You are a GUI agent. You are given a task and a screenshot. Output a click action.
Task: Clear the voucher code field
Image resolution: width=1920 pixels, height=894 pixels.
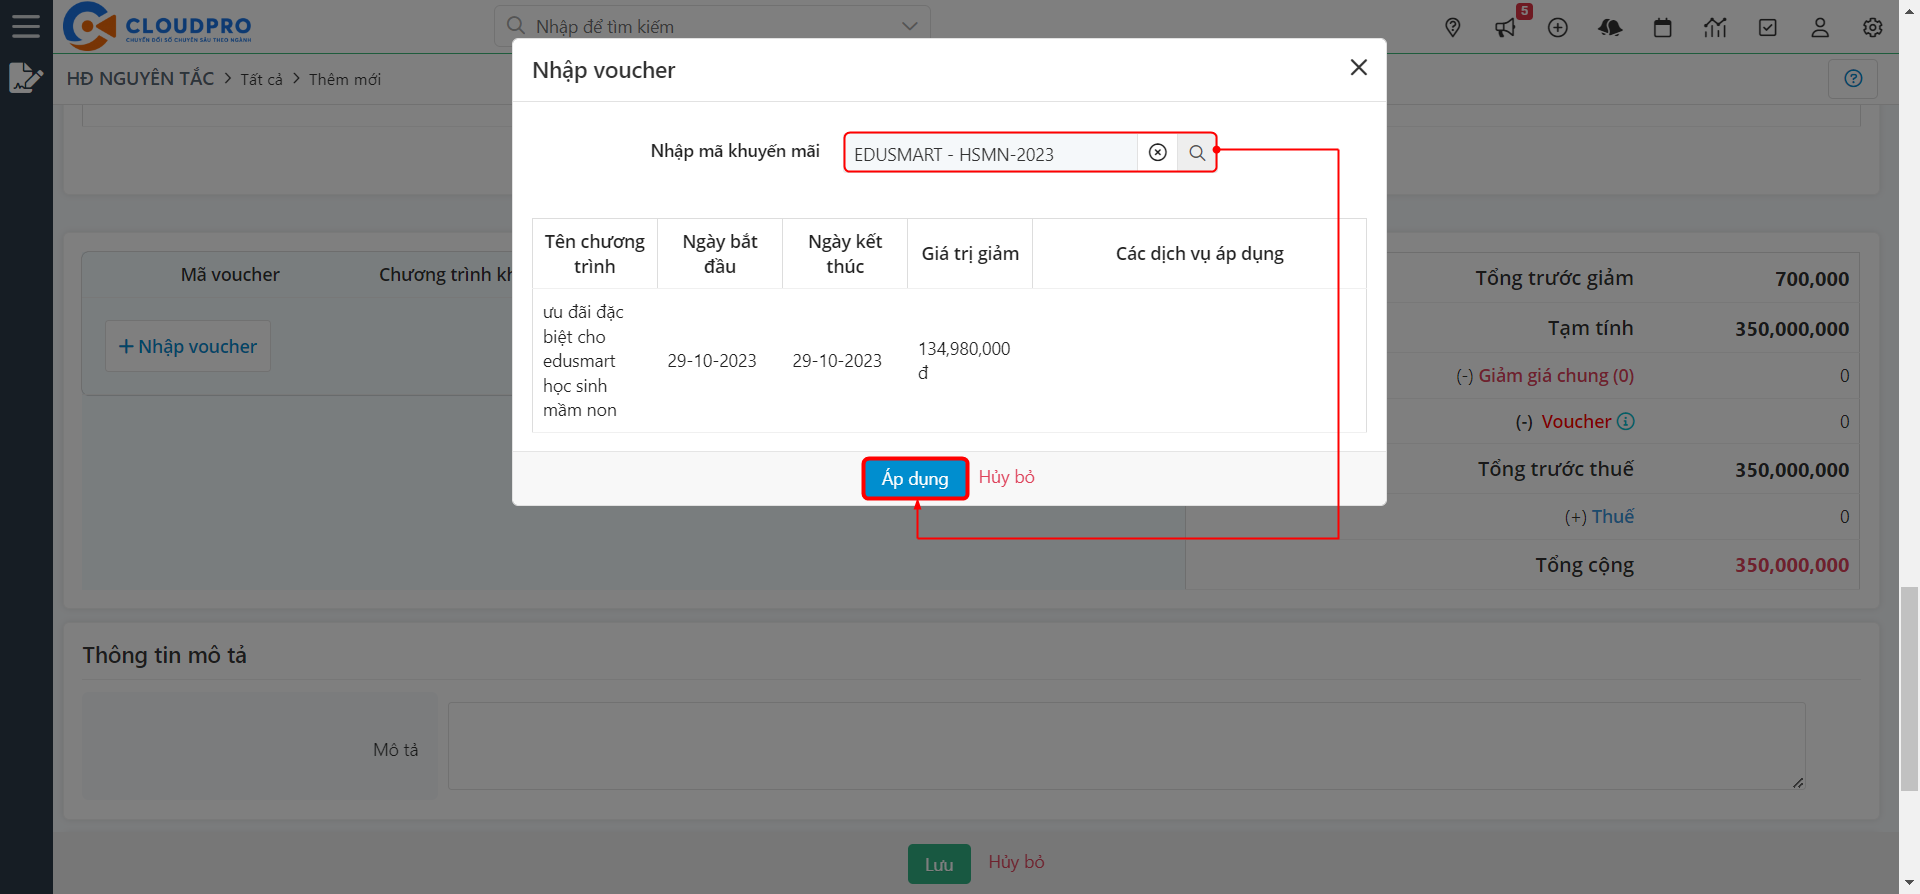[x=1157, y=152]
